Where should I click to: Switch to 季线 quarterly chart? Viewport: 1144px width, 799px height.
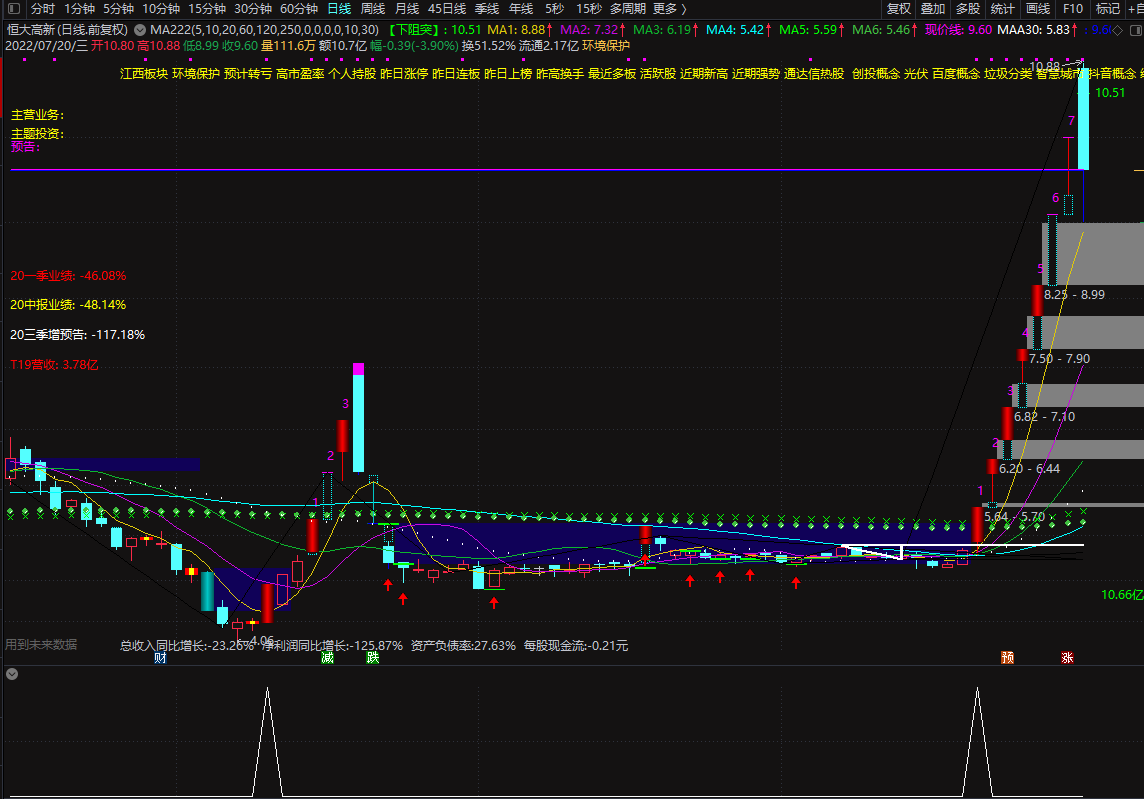tap(487, 9)
